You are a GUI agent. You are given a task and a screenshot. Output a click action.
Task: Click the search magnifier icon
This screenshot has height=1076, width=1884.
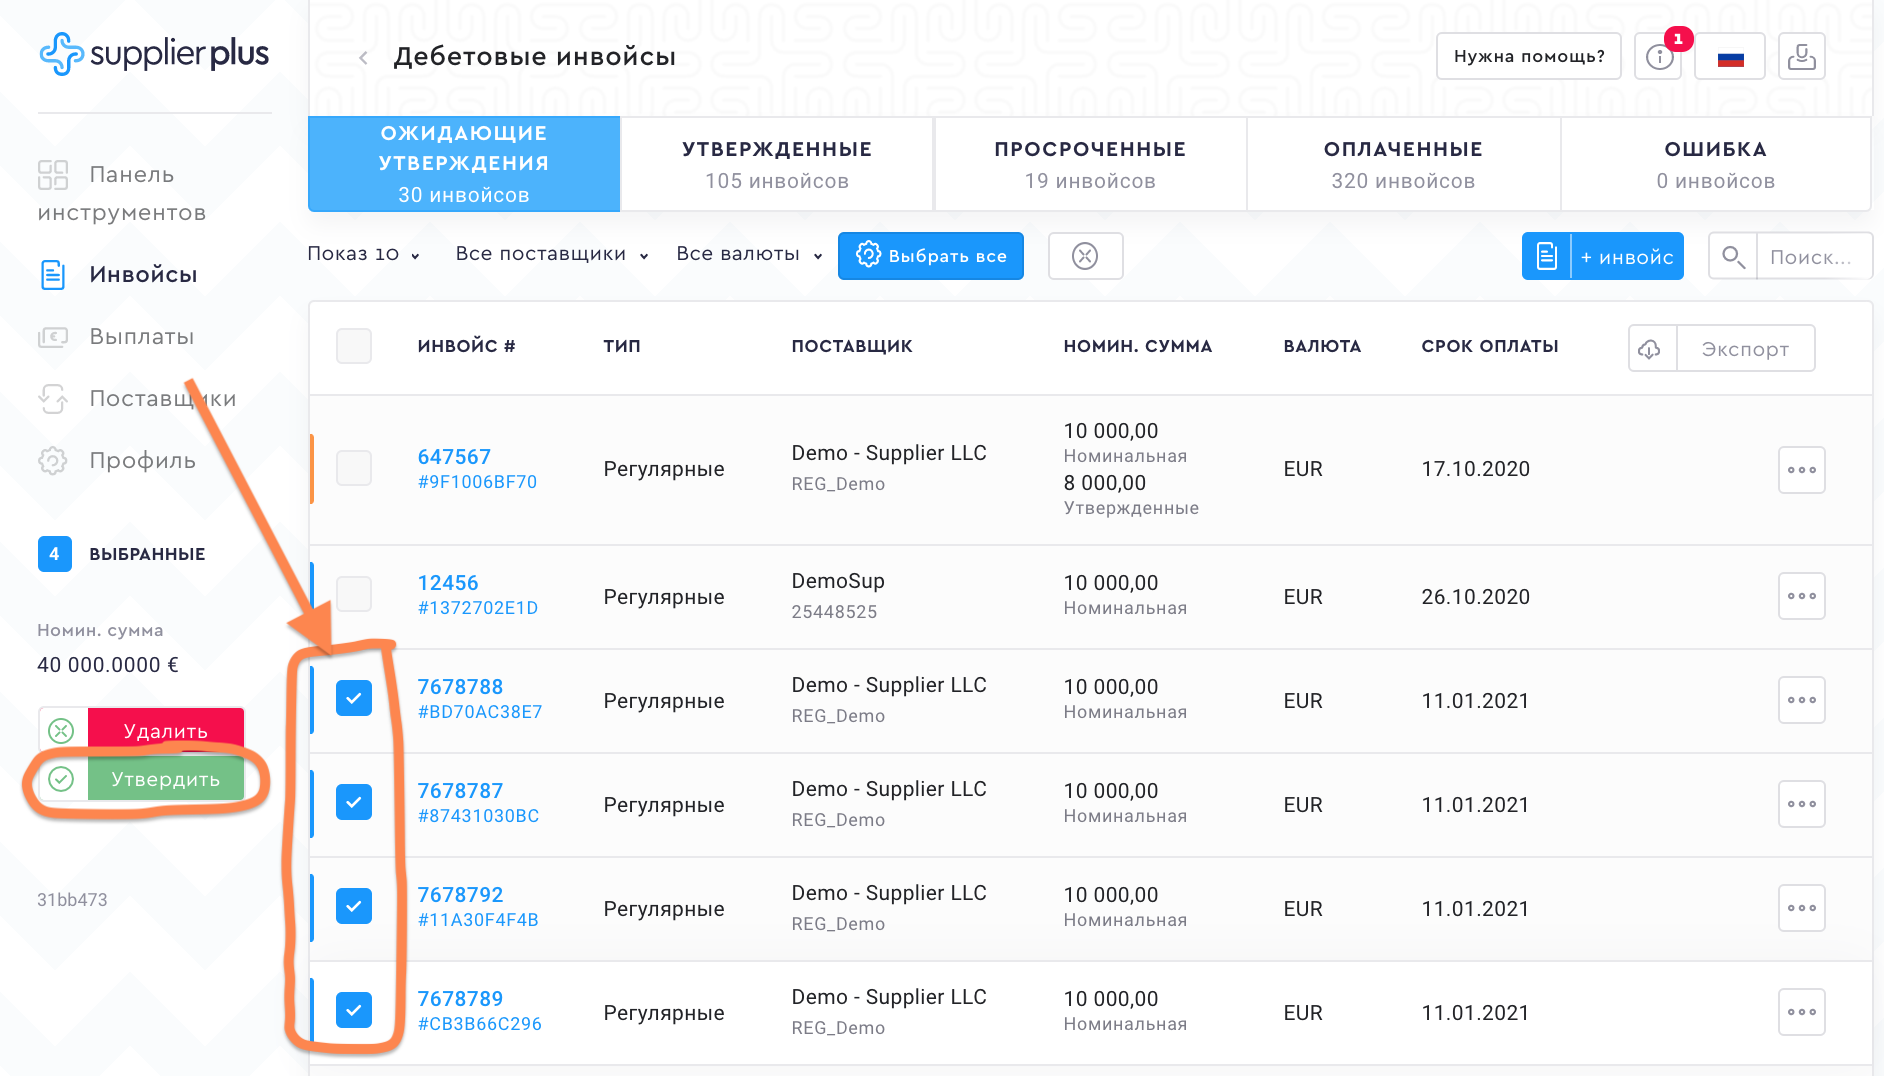click(x=1733, y=257)
